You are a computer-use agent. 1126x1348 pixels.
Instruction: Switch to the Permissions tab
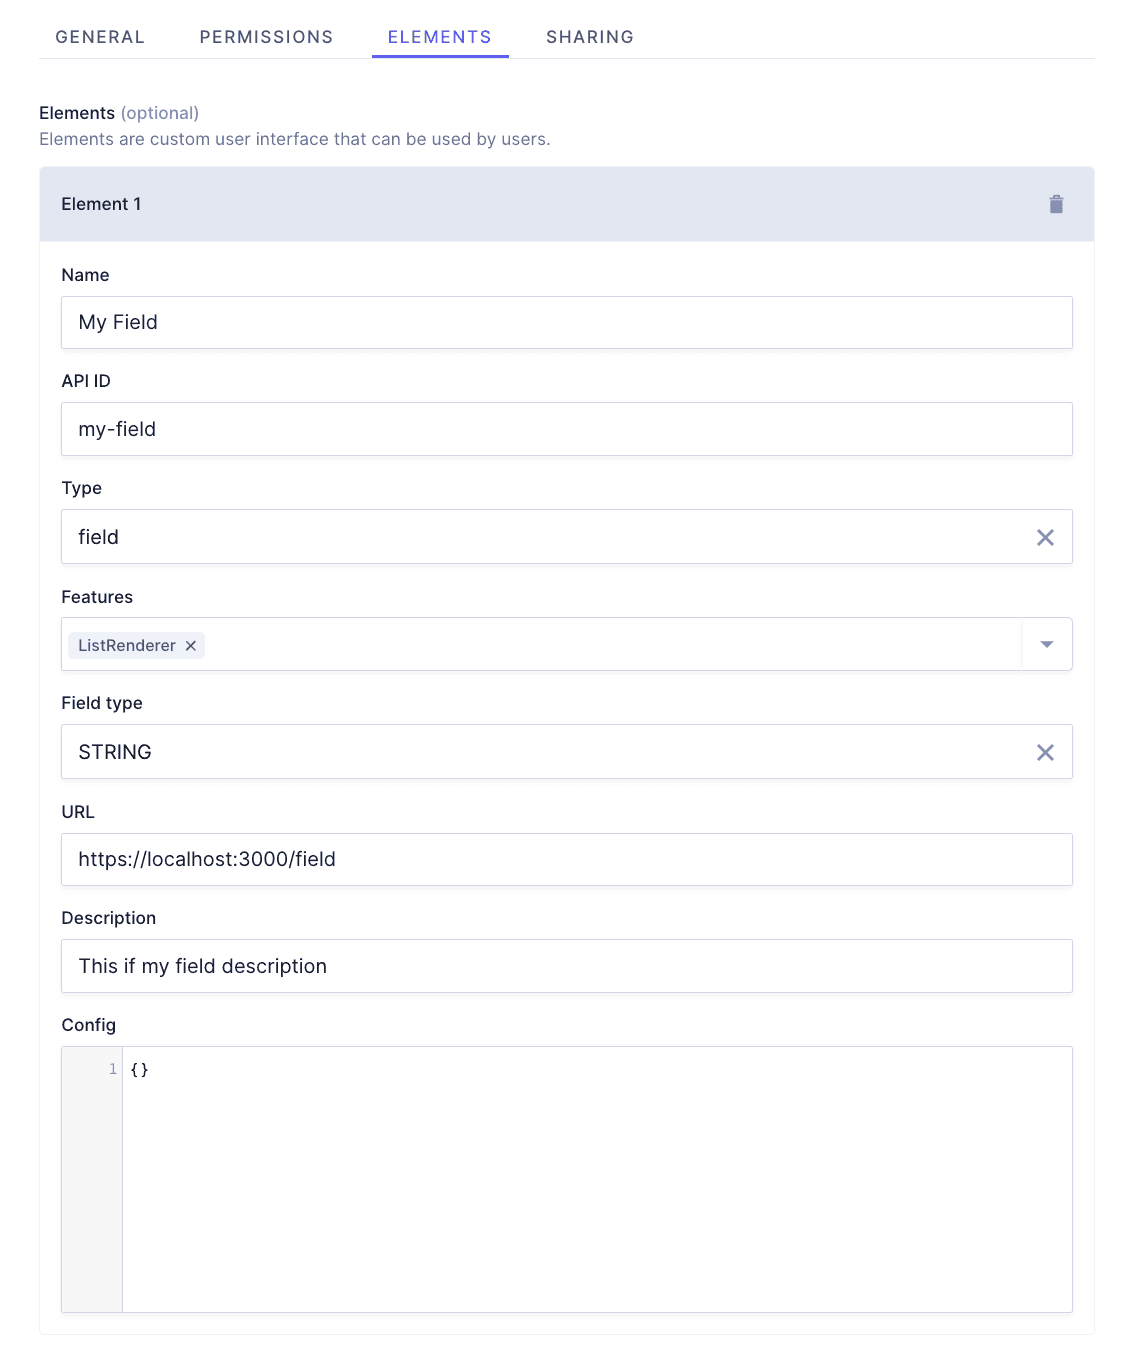click(x=266, y=37)
